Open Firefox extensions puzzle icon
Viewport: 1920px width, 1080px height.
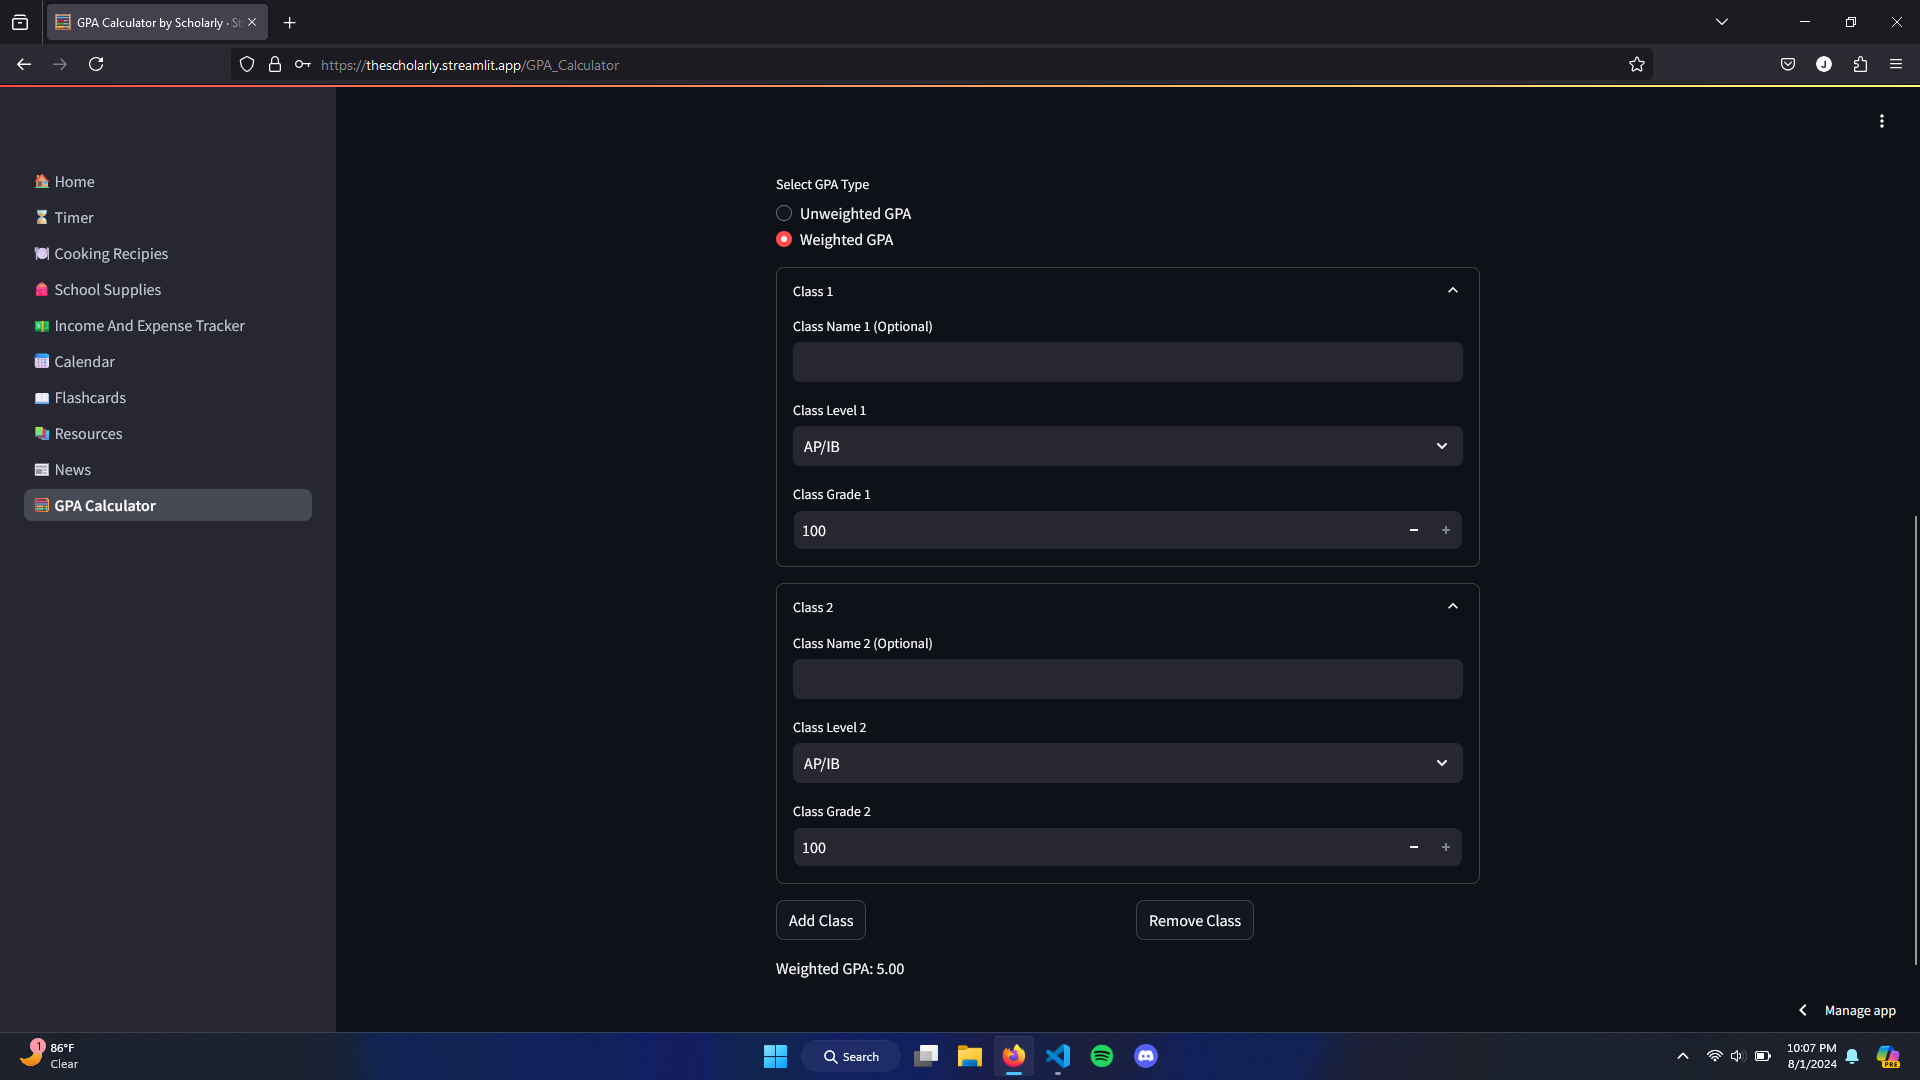click(x=1860, y=65)
